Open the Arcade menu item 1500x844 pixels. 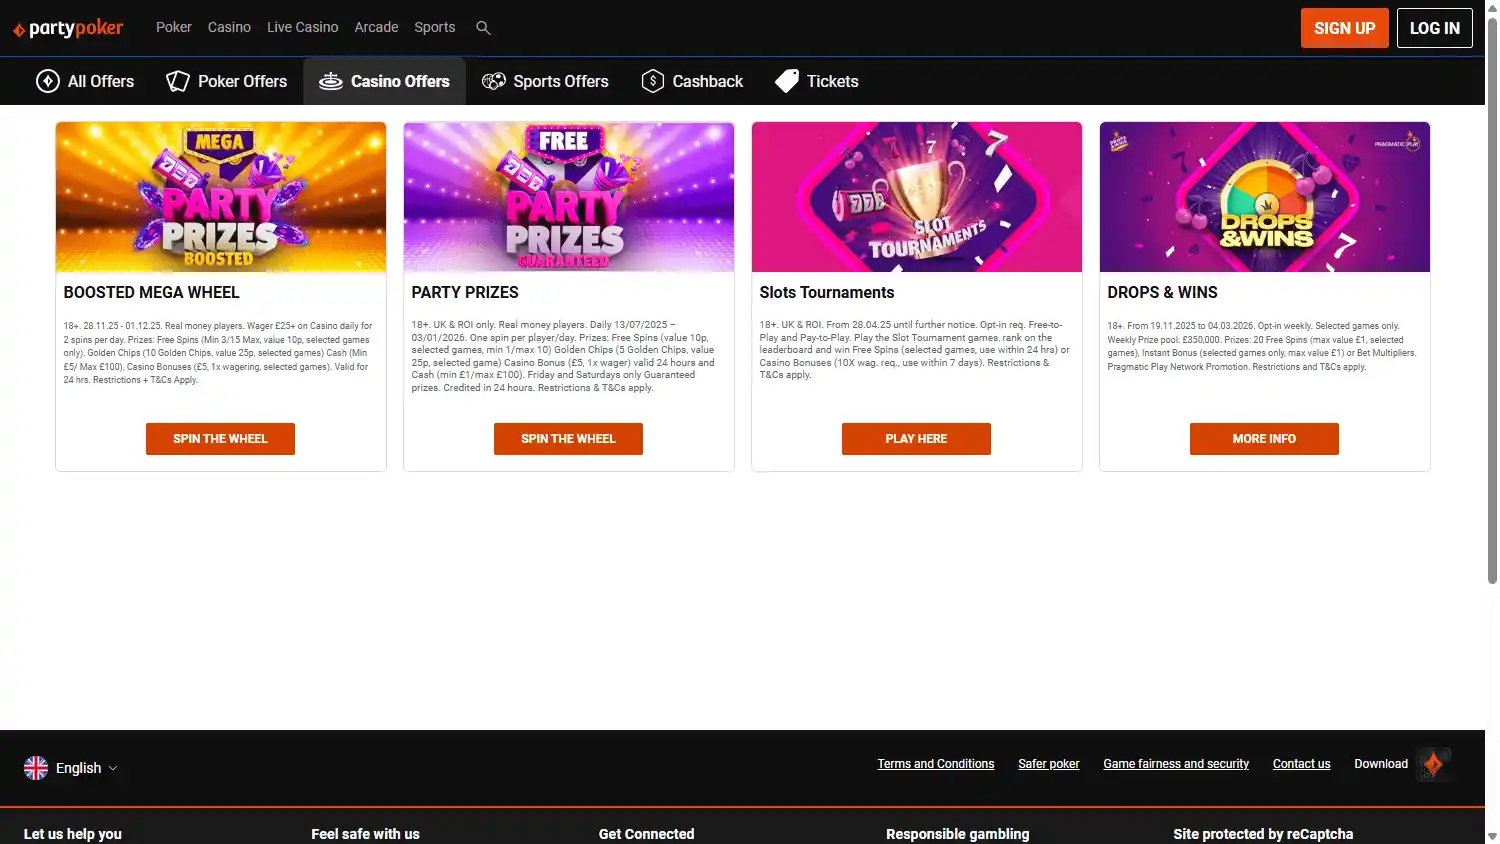point(376,27)
